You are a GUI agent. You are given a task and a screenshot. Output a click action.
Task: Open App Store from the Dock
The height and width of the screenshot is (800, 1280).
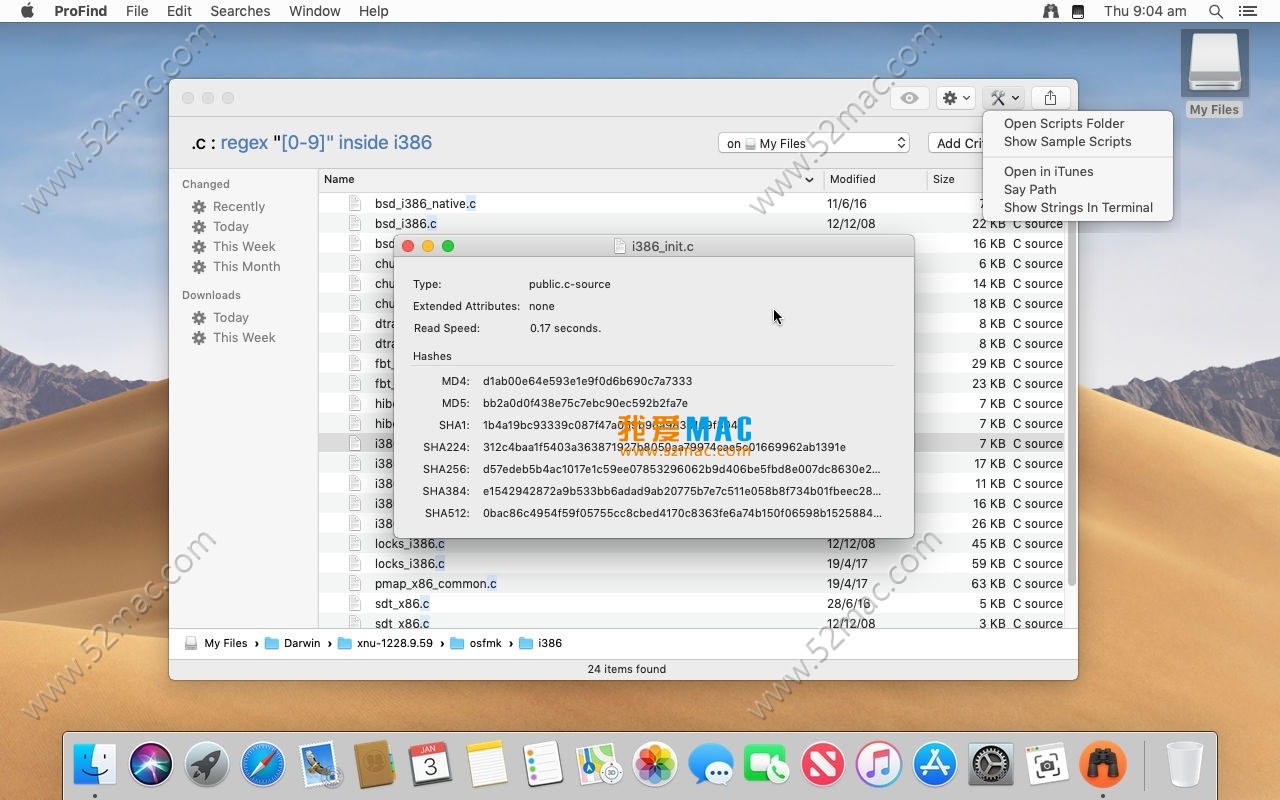pyautogui.click(x=935, y=766)
